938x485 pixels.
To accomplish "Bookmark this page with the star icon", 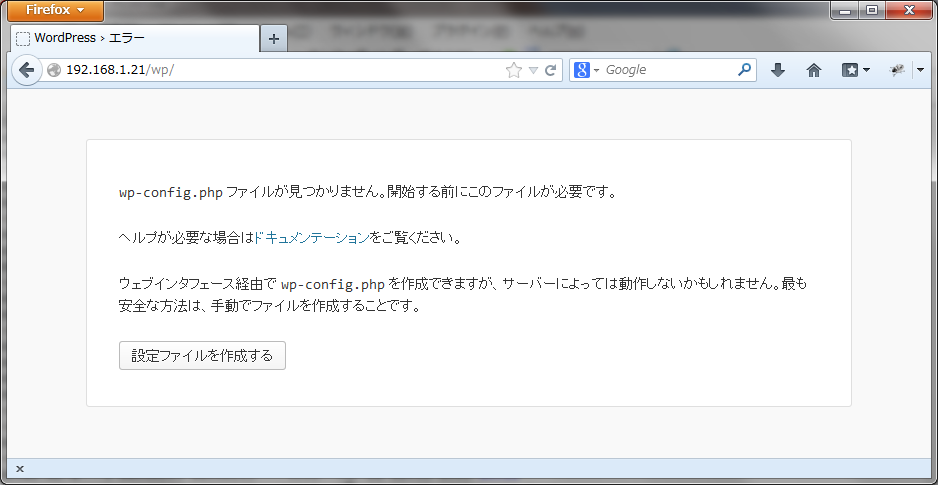I will [x=513, y=71].
